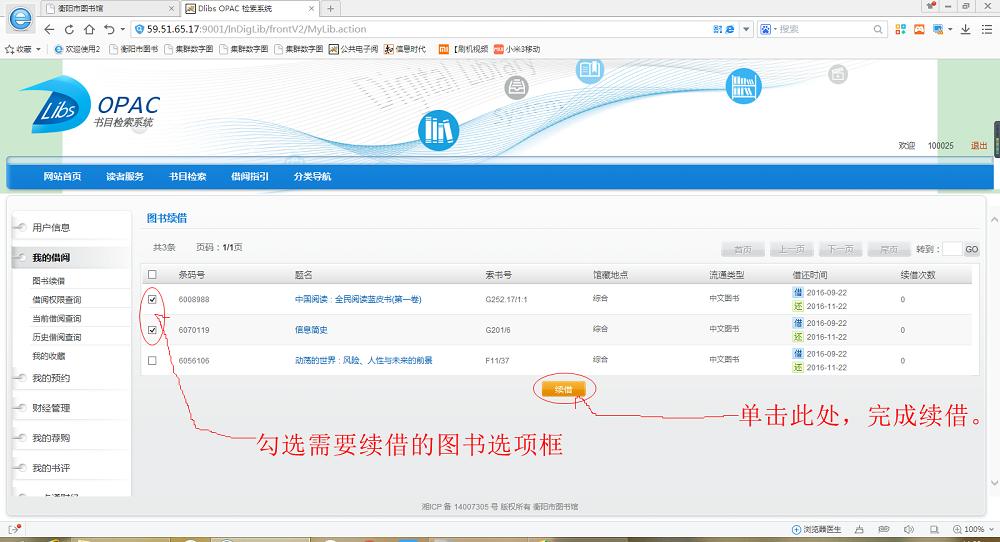Select 我的收藏 in the sidebar
1000x542 pixels.
point(48,356)
